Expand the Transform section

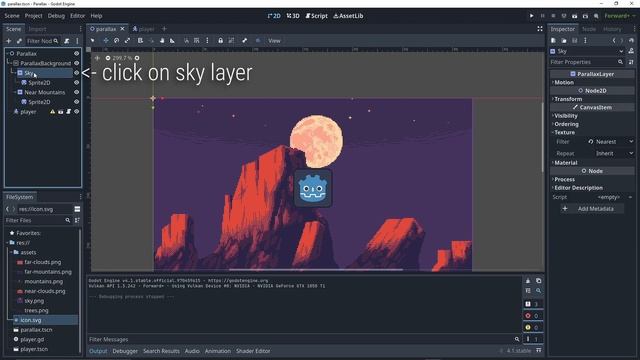coord(592,99)
